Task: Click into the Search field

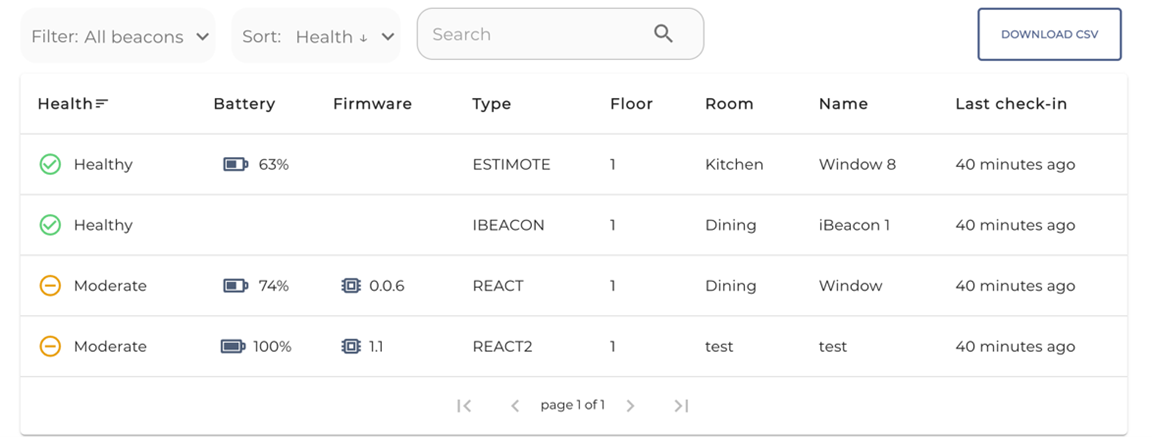Action: [560, 34]
